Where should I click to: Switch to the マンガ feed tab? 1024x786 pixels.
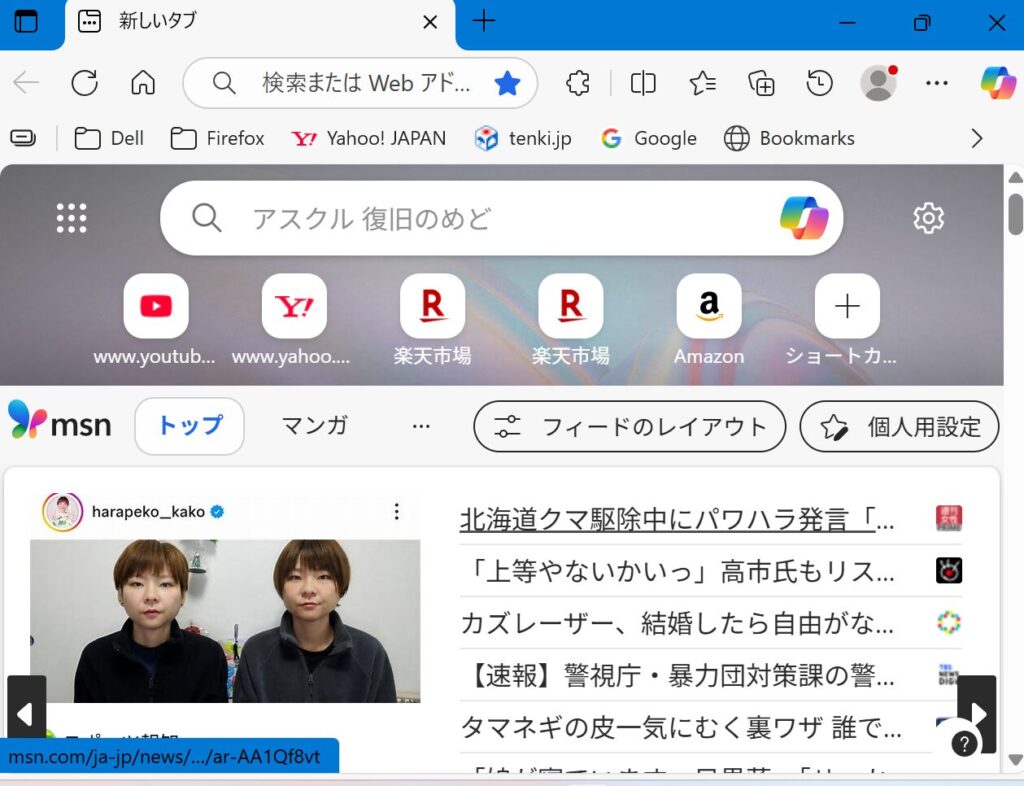click(x=313, y=426)
